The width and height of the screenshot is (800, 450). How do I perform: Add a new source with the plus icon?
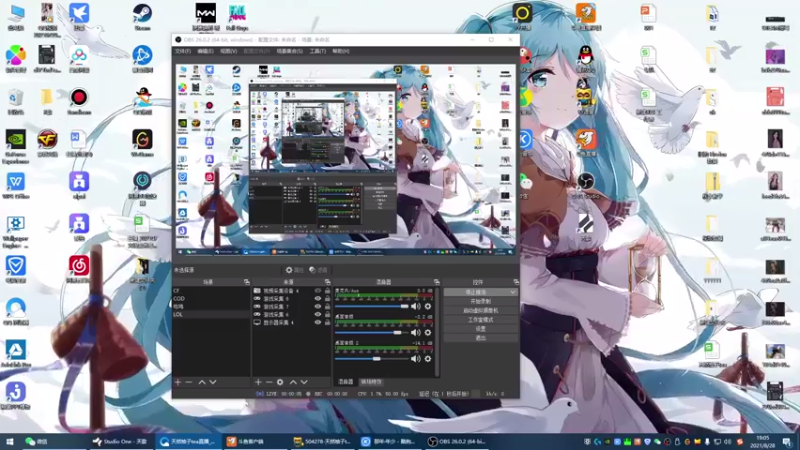tap(258, 382)
